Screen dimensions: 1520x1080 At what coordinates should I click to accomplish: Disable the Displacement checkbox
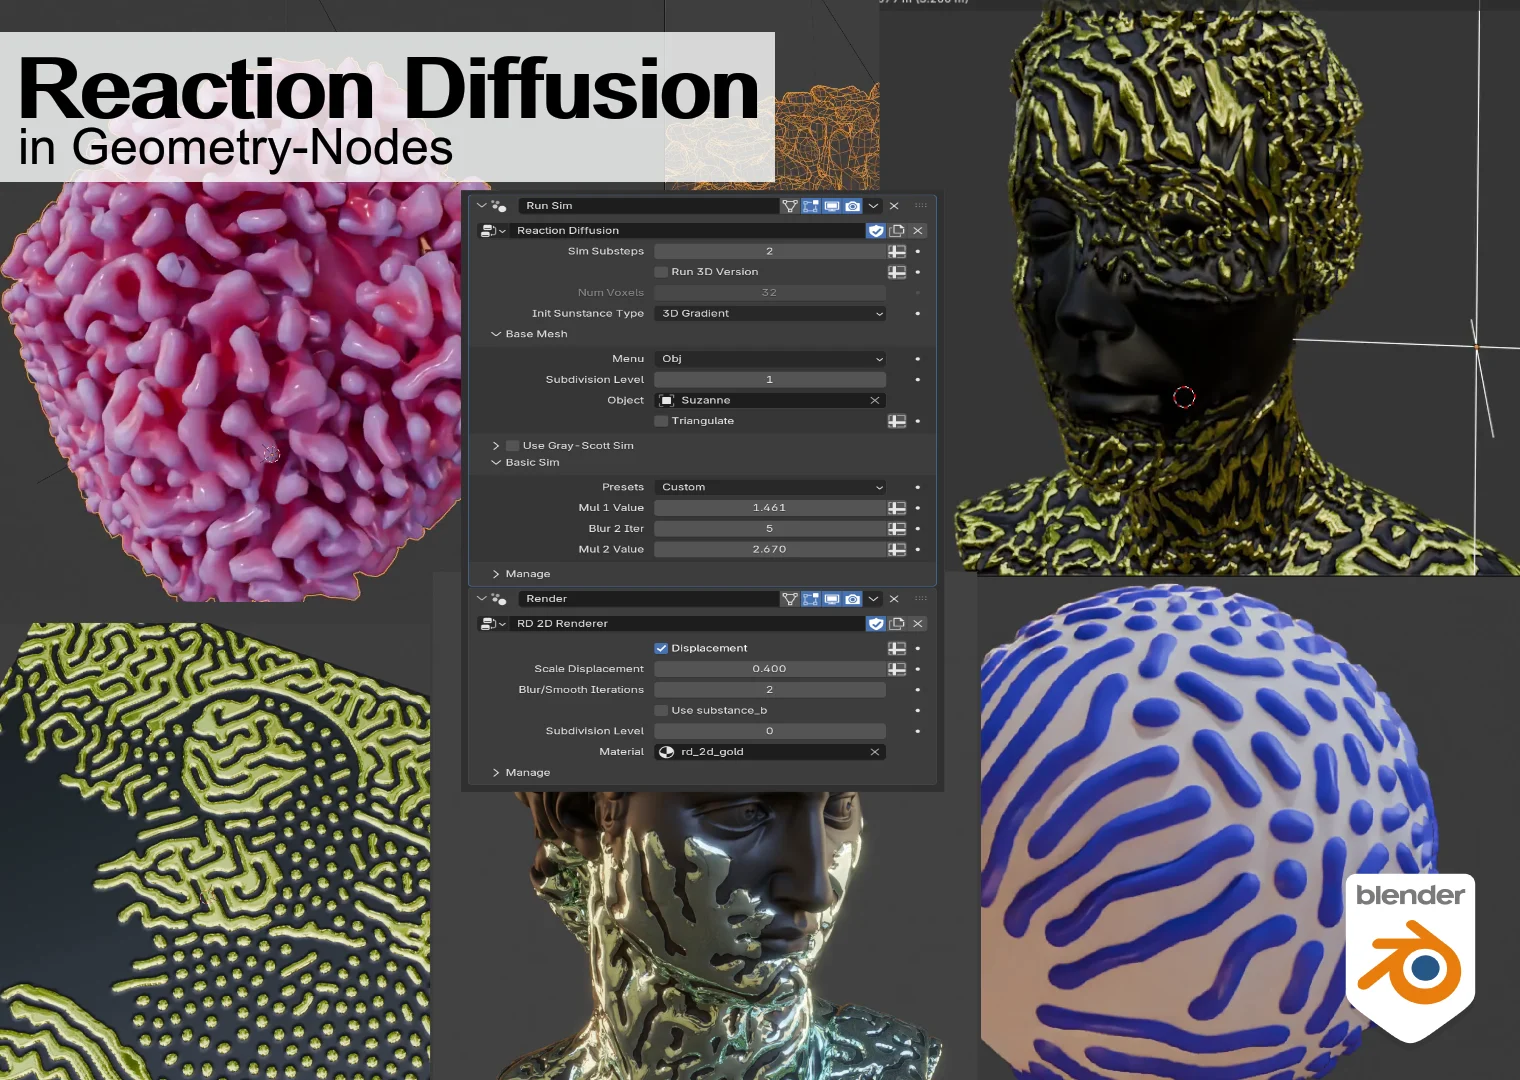(661, 649)
